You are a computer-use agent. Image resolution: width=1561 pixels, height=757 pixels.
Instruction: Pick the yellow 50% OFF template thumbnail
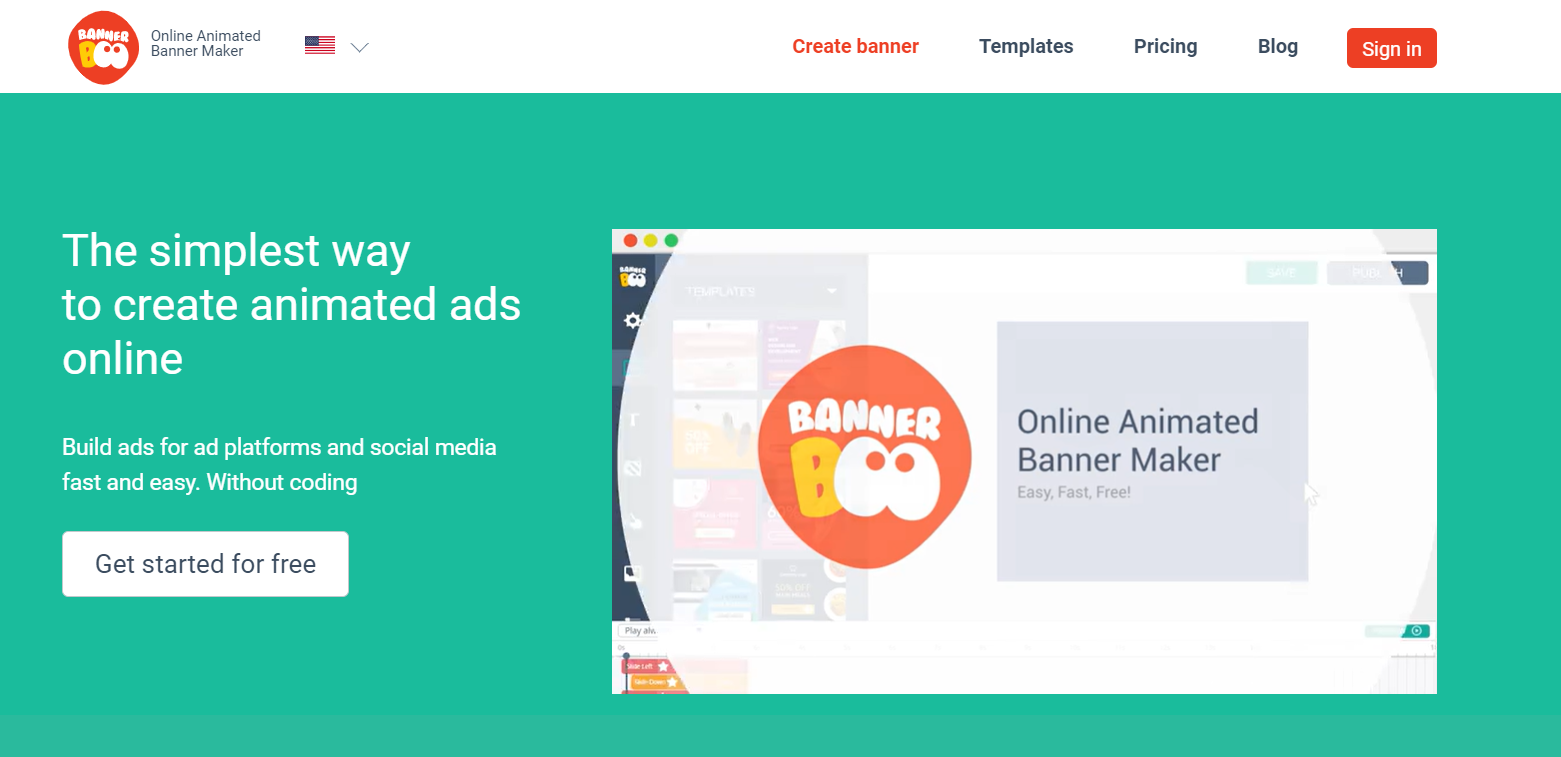(x=715, y=435)
